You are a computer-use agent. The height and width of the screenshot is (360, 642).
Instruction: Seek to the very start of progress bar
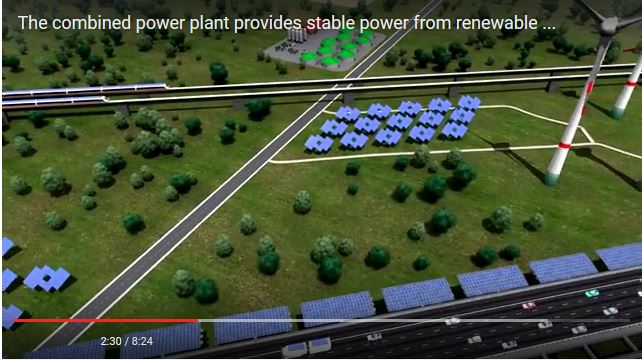(14, 320)
